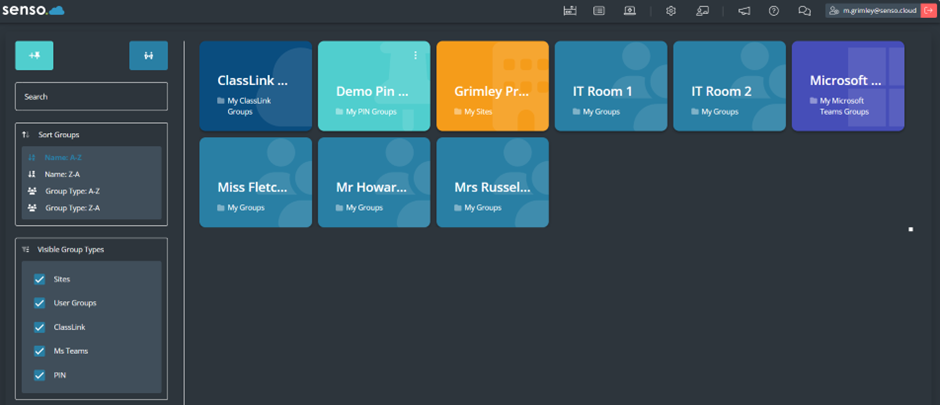The height and width of the screenshot is (405, 940).
Task: Click the list view icon in header
Action: pos(598,11)
